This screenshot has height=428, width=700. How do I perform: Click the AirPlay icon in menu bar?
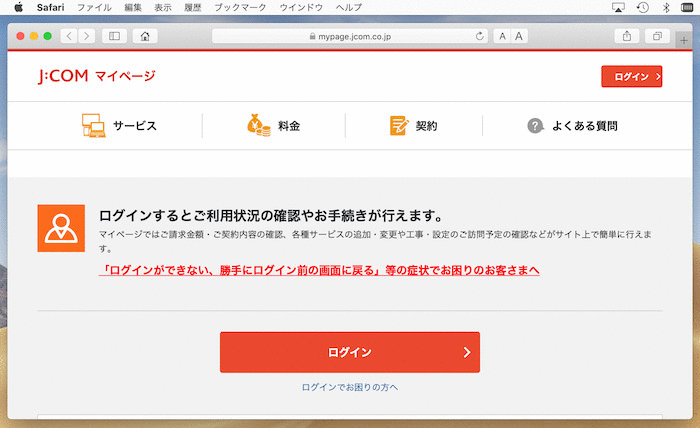tap(618, 7)
